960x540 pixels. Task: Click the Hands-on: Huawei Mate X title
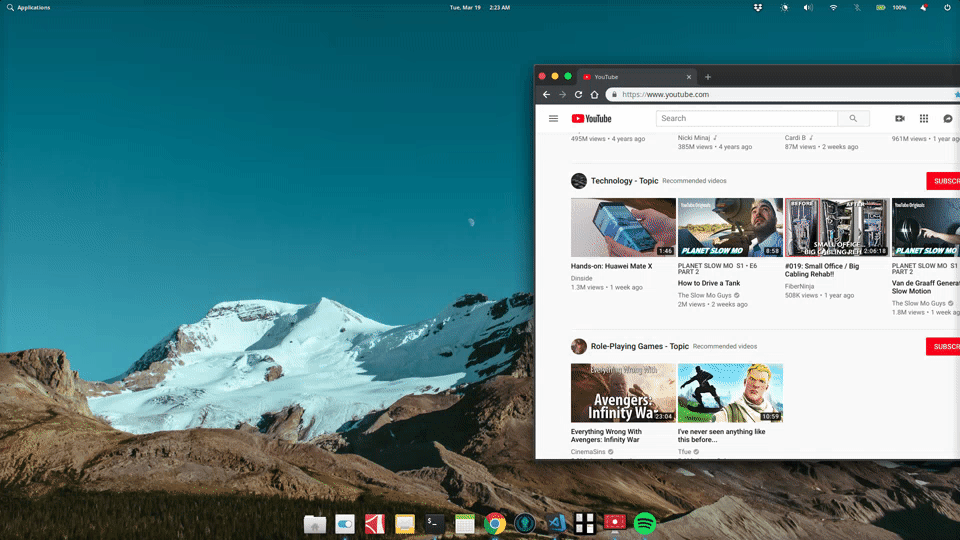coord(612,266)
